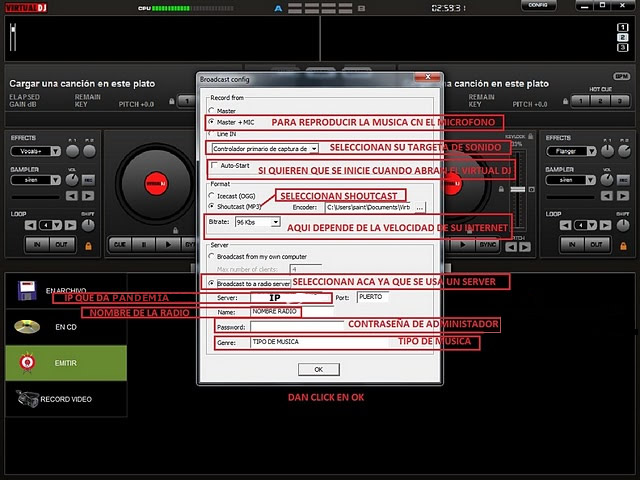Screen dimensions: 640x480
Task: Open the RECORD VIDEO option
Action: (66, 399)
